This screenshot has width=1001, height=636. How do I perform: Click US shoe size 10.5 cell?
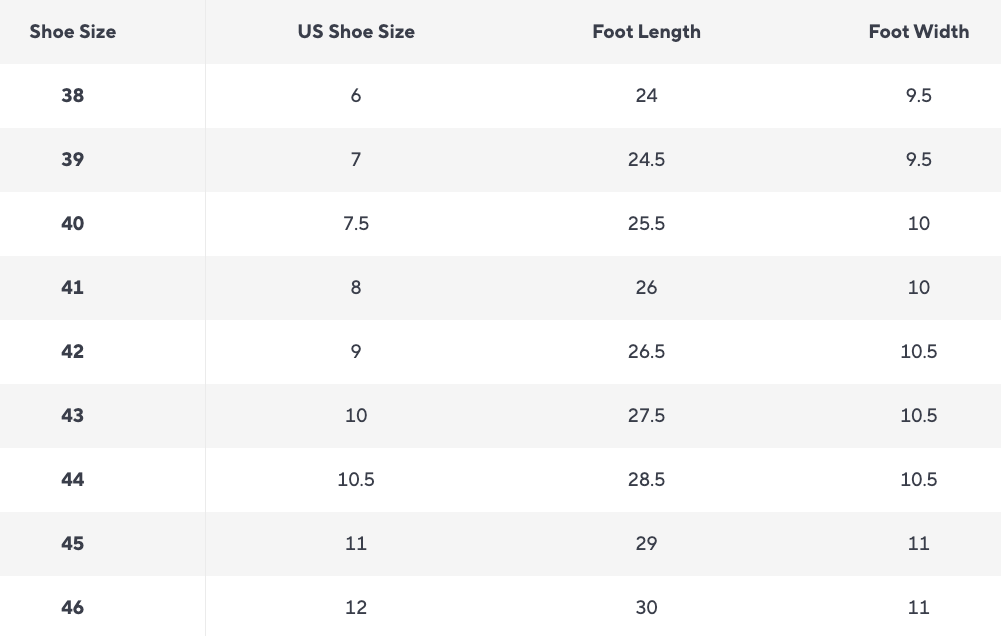(356, 480)
